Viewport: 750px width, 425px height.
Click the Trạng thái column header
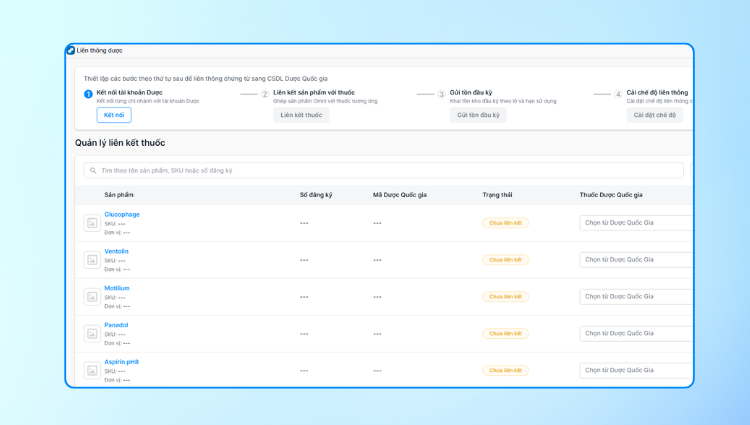[497, 195]
